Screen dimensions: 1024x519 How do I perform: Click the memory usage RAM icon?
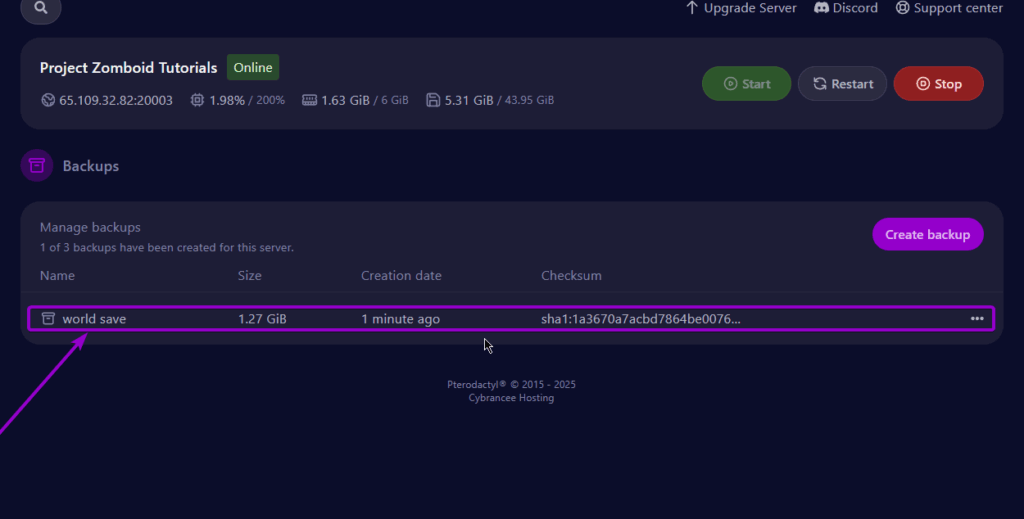point(310,100)
